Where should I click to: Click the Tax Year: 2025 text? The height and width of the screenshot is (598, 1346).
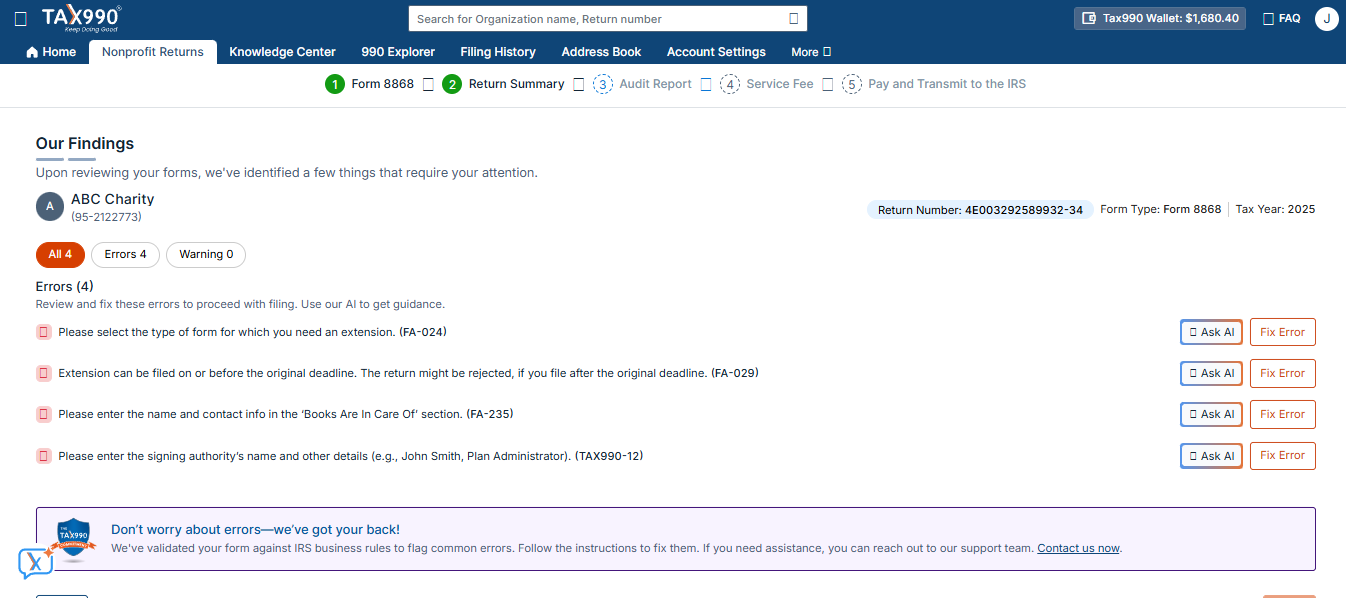coord(1275,210)
